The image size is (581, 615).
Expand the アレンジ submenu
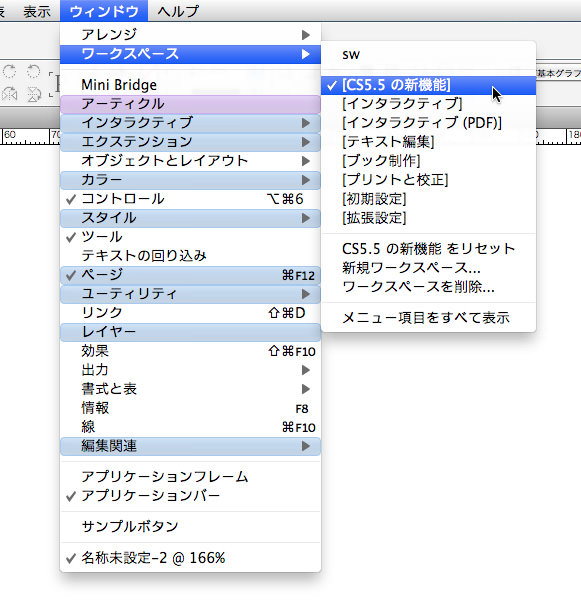pos(190,35)
